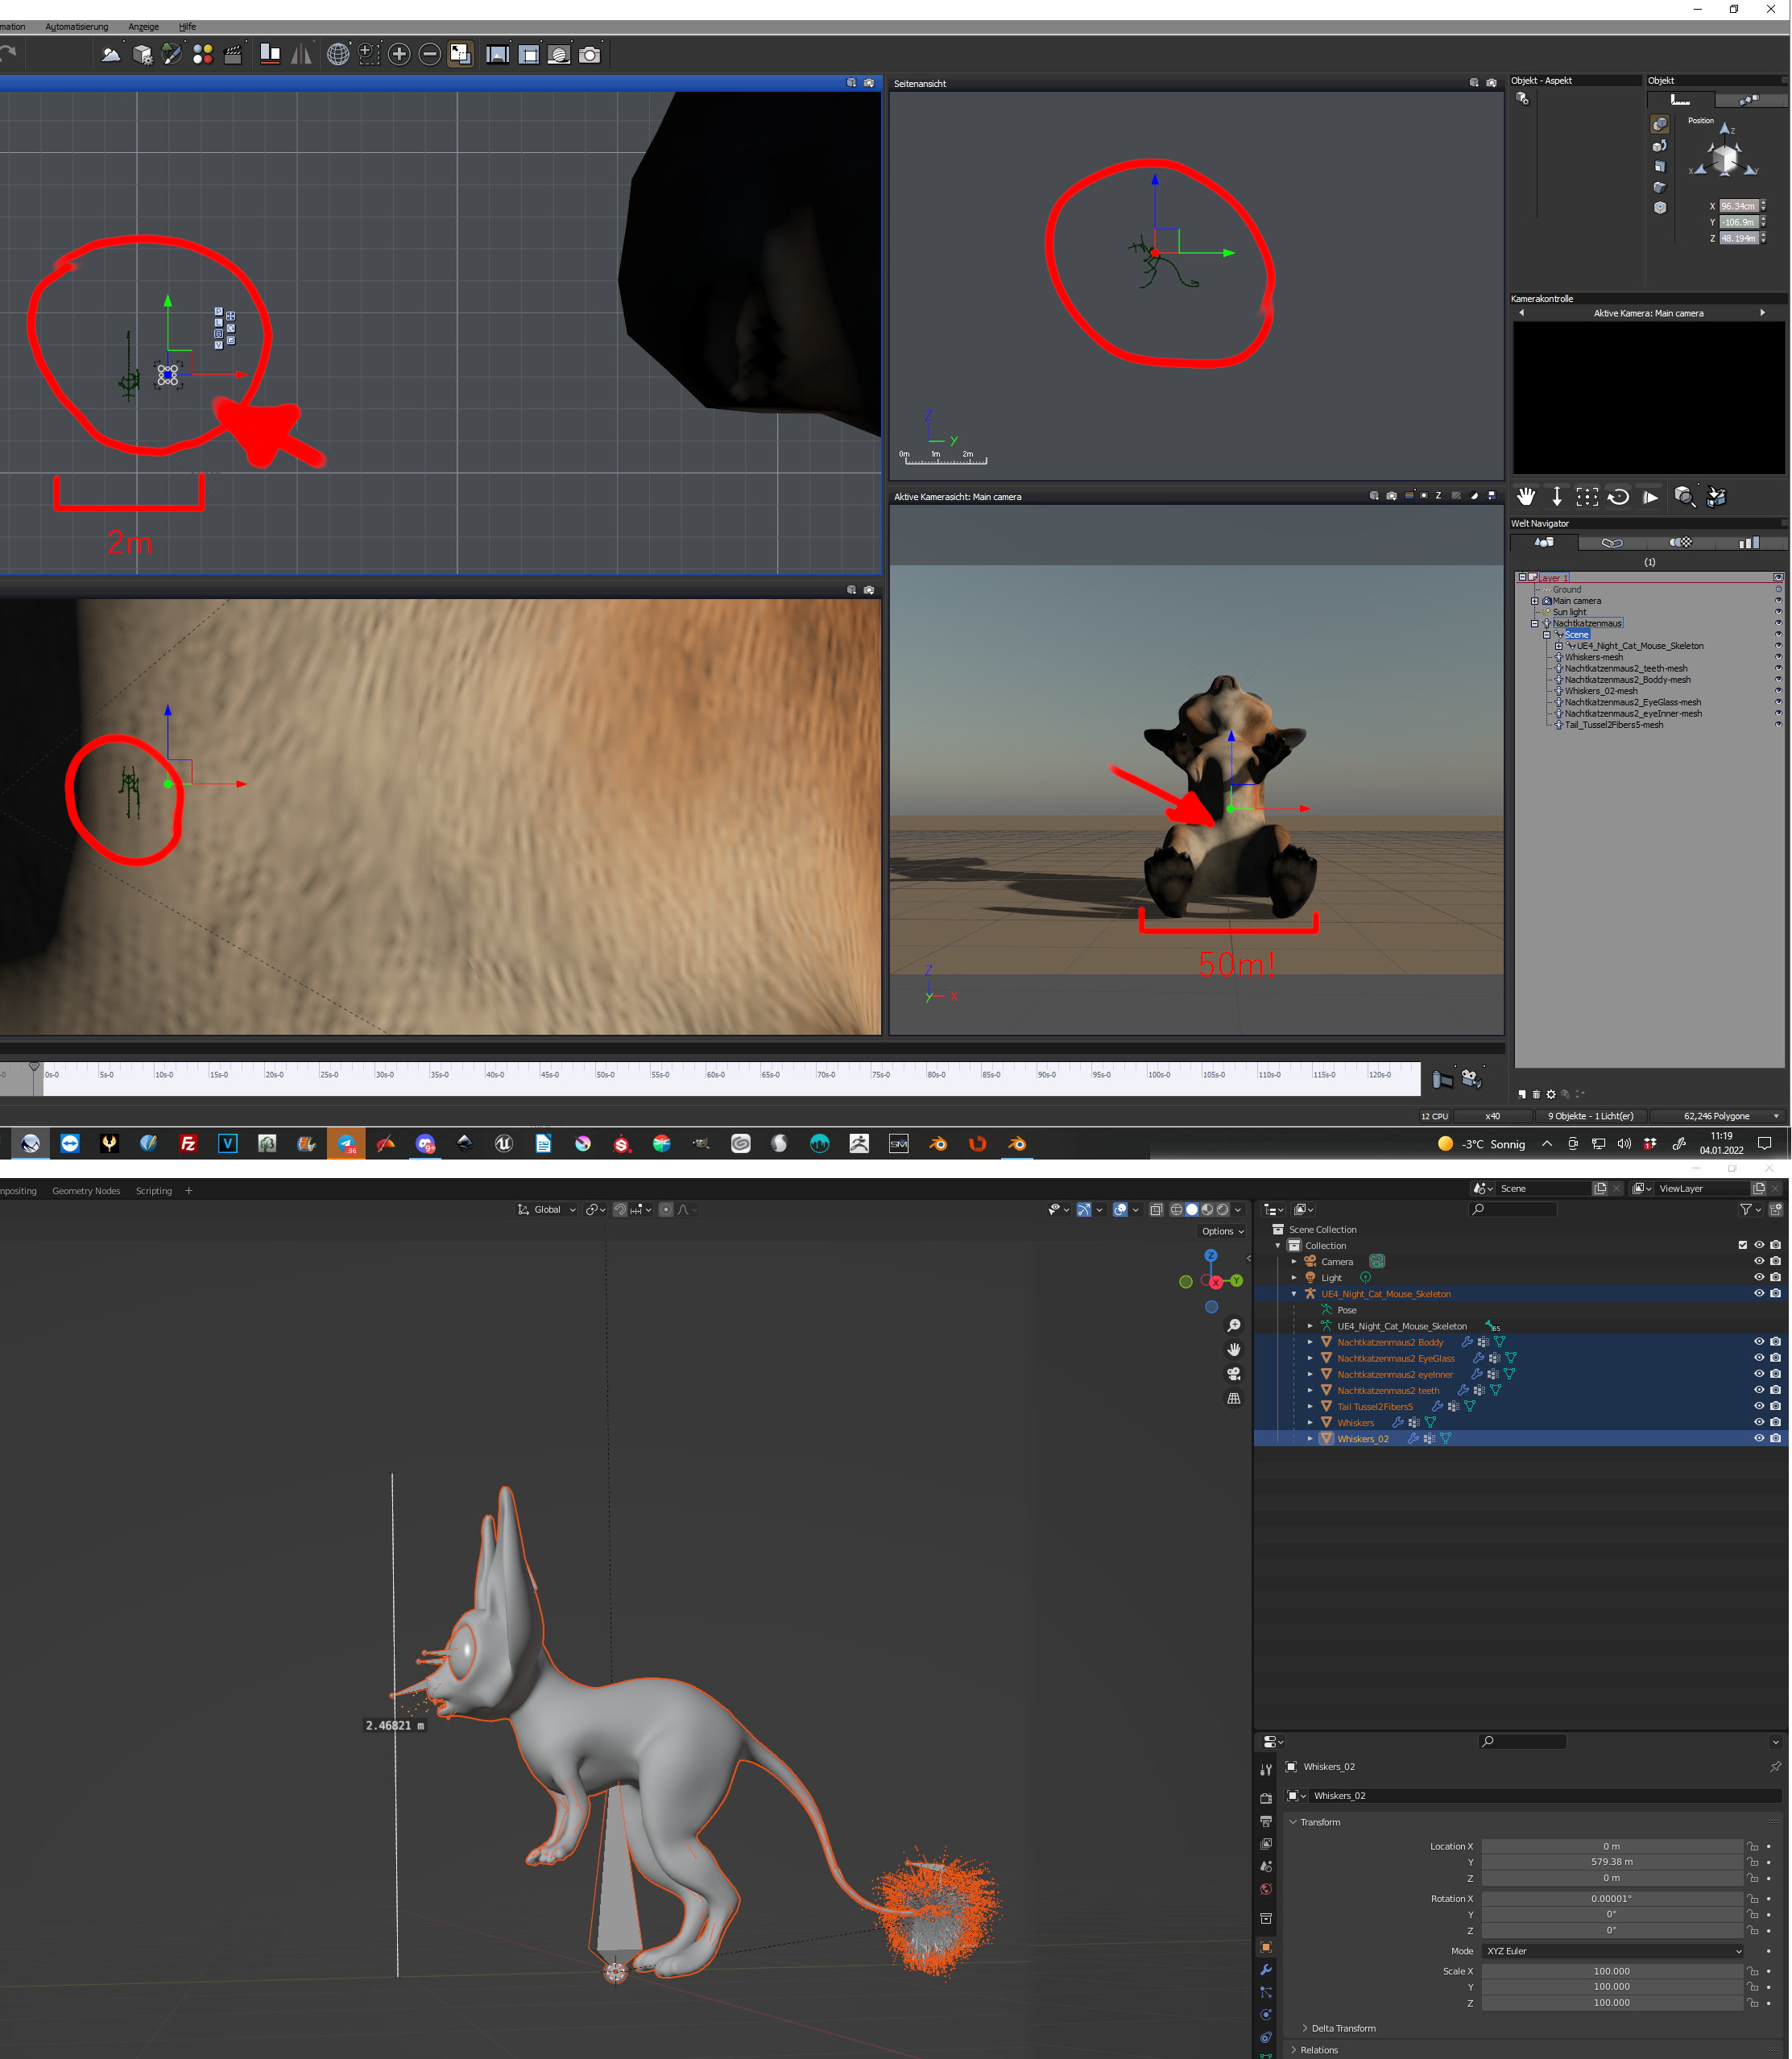The image size is (1792, 2059).
Task: Click the camera snapshot icon in toolbar
Action: coord(590,54)
